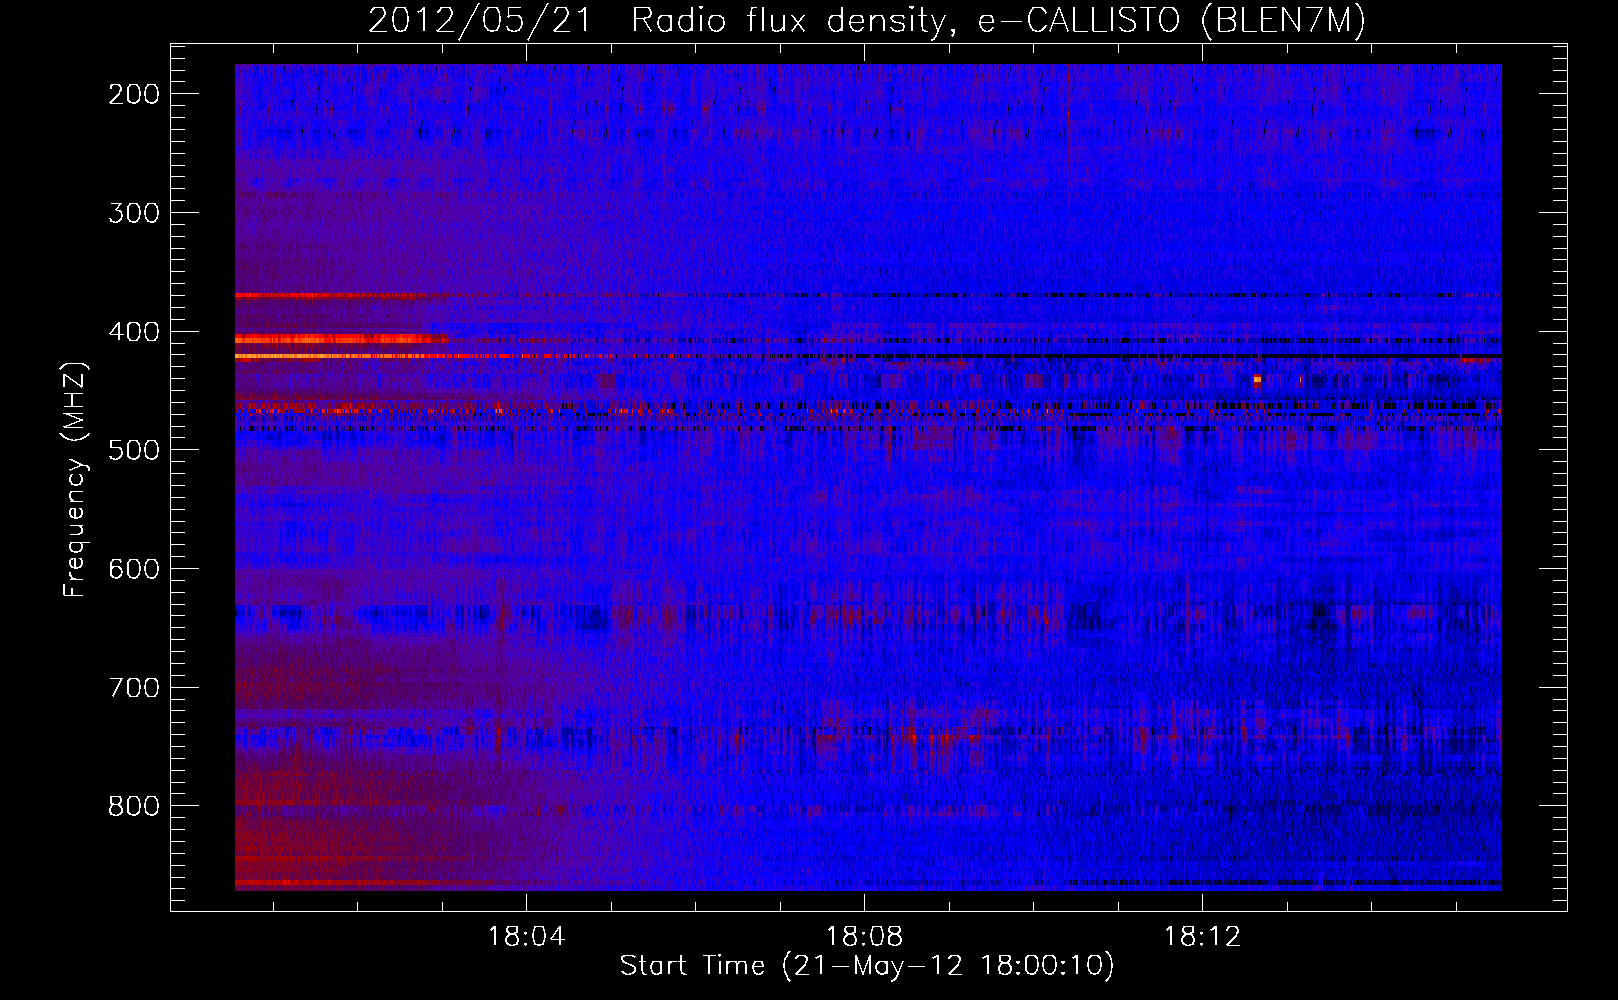
Task: Click the 400 frequency tick label
Action: pyautogui.click(x=134, y=332)
